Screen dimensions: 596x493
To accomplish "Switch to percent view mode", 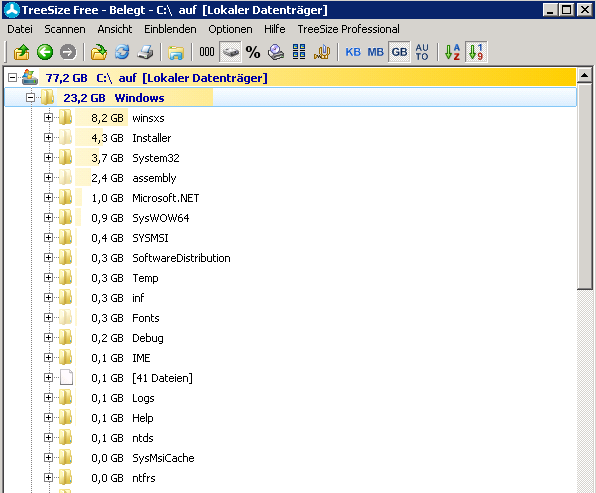I will (253, 52).
